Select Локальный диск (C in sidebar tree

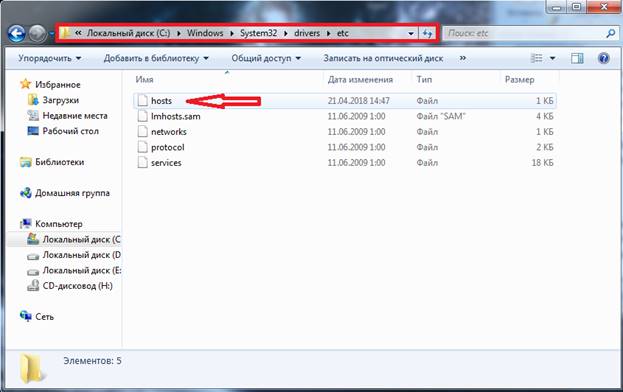(x=81, y=239)
